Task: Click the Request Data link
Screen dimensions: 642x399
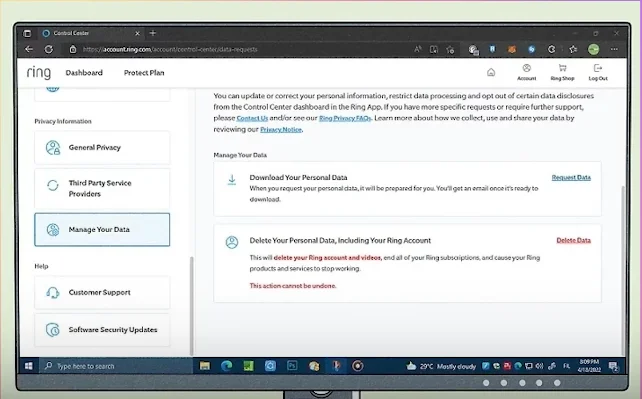Action: pyautogui.click(x=571, y=177)
